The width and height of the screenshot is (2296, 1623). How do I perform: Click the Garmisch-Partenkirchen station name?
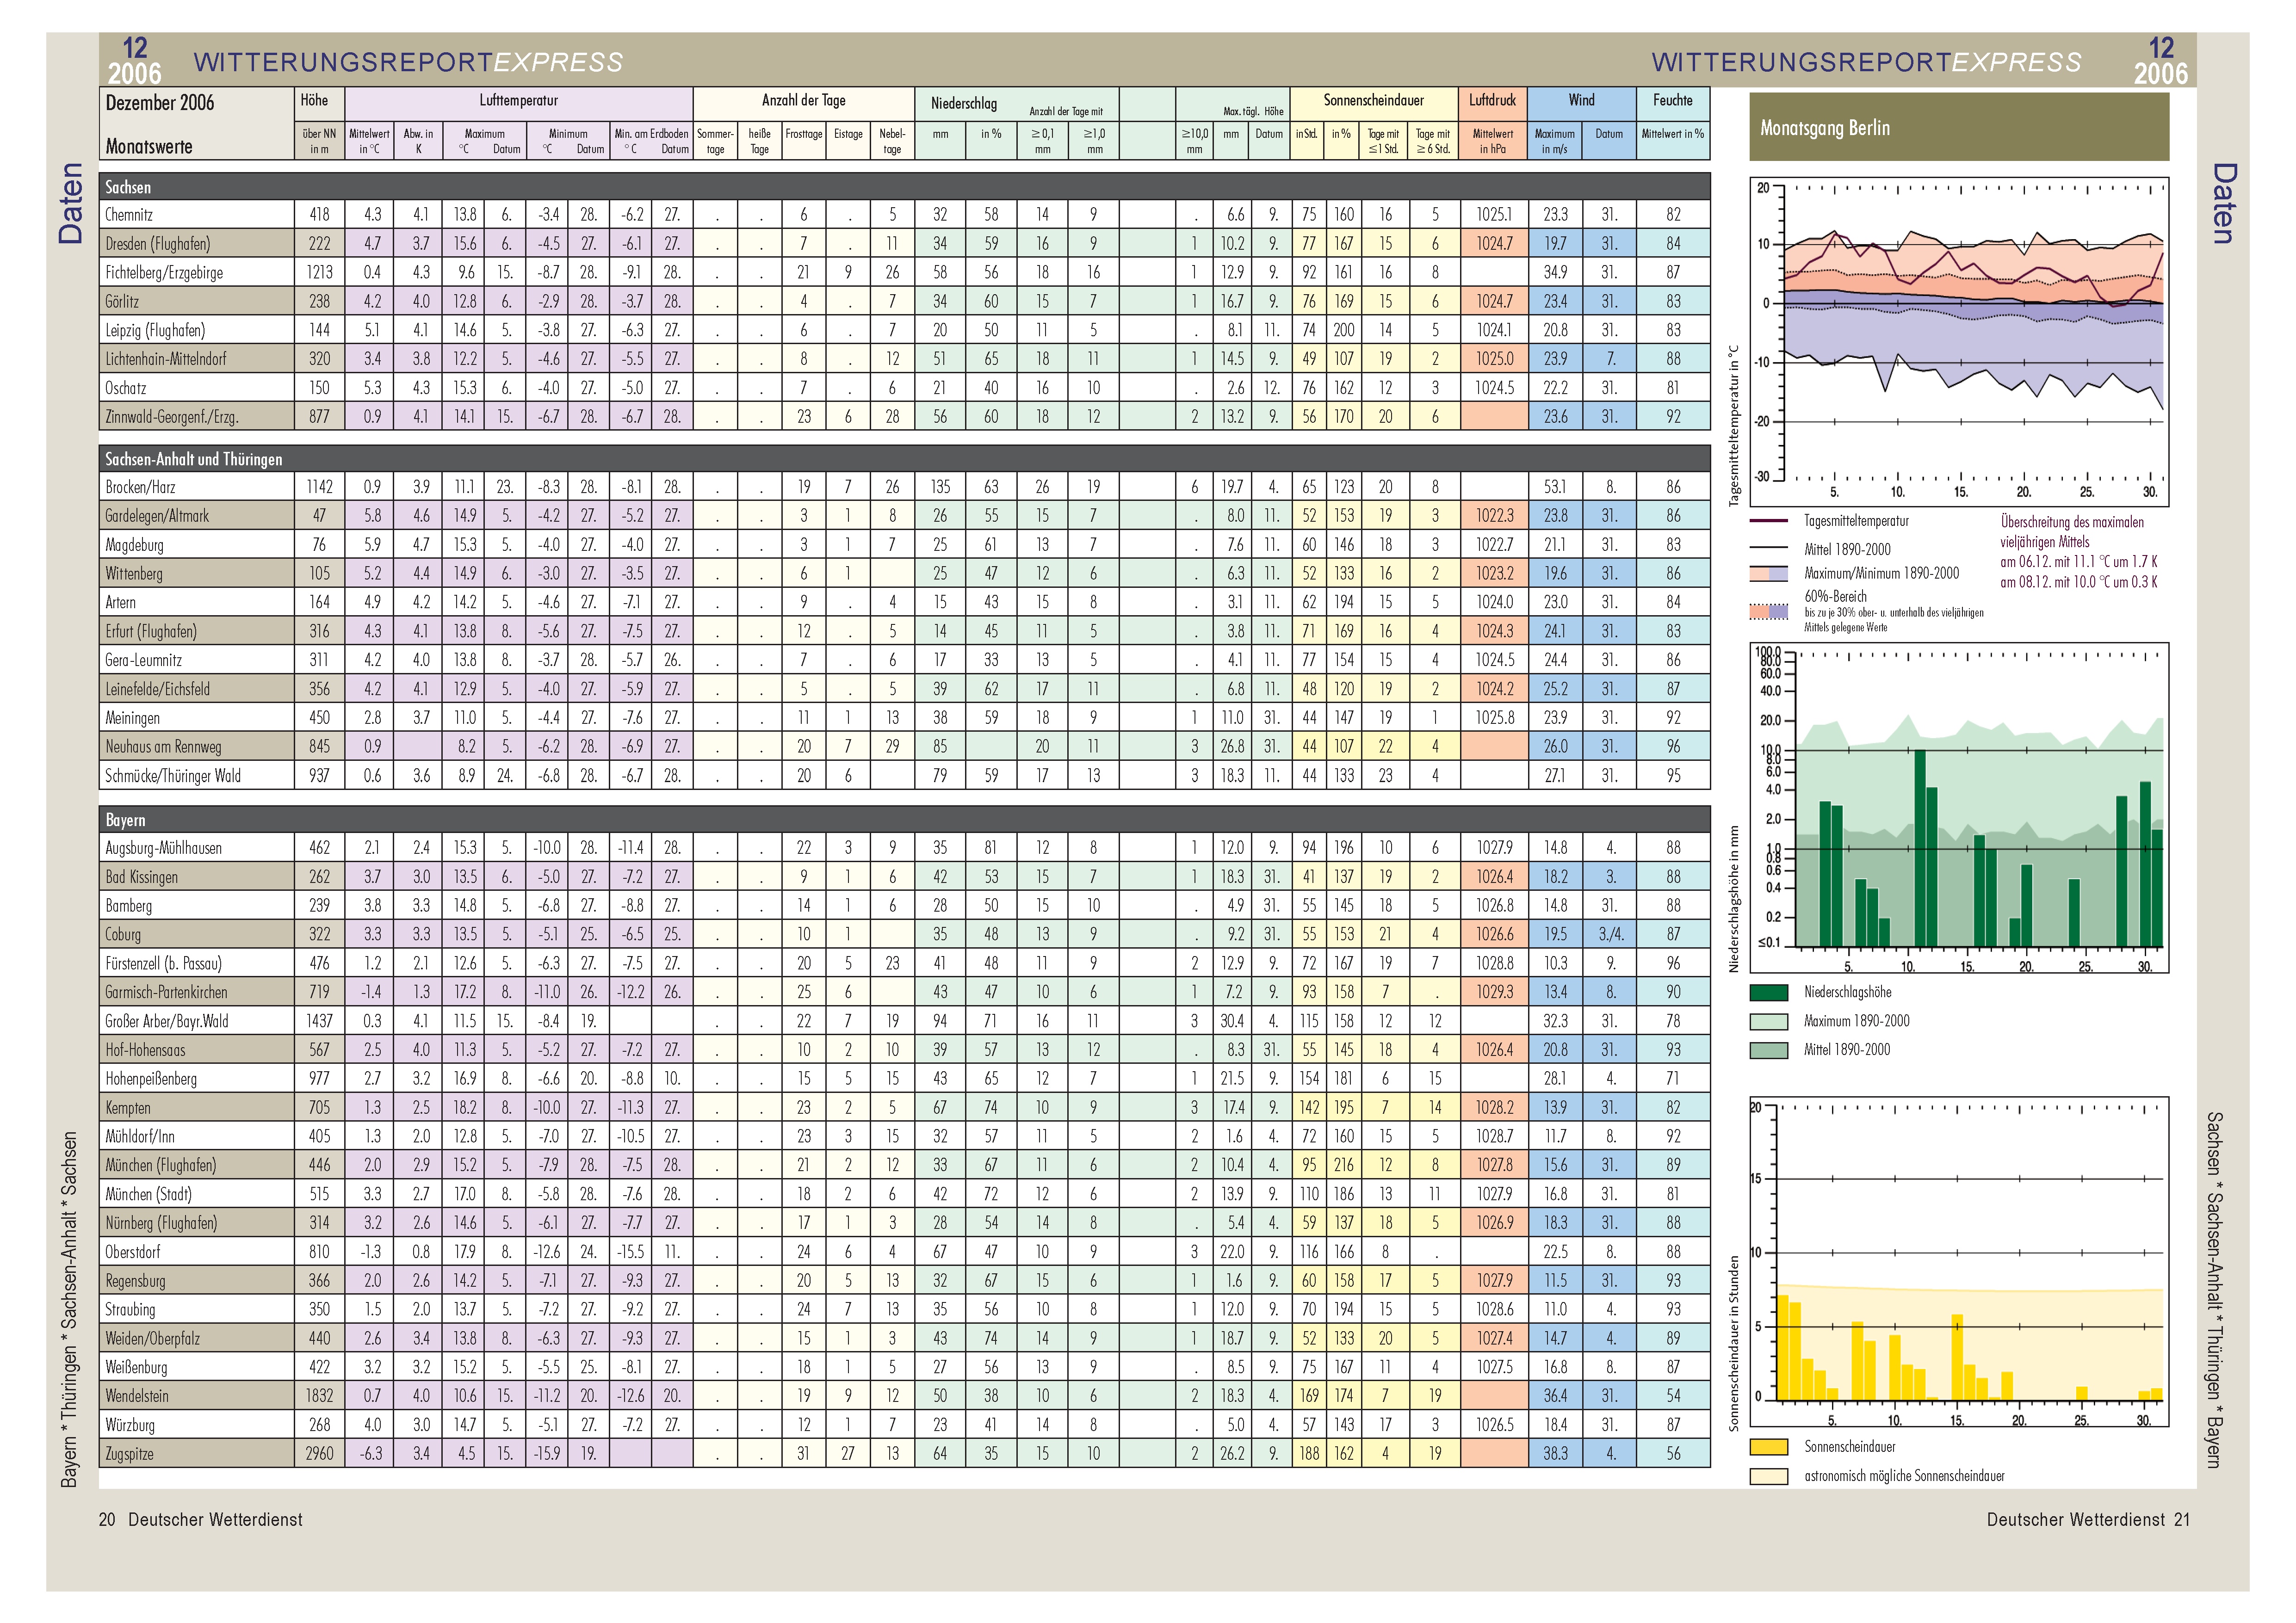166,992
